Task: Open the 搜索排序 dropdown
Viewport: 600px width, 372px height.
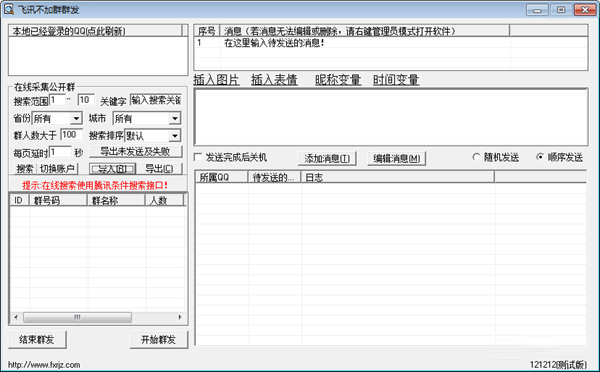Action: pos(174,136)
